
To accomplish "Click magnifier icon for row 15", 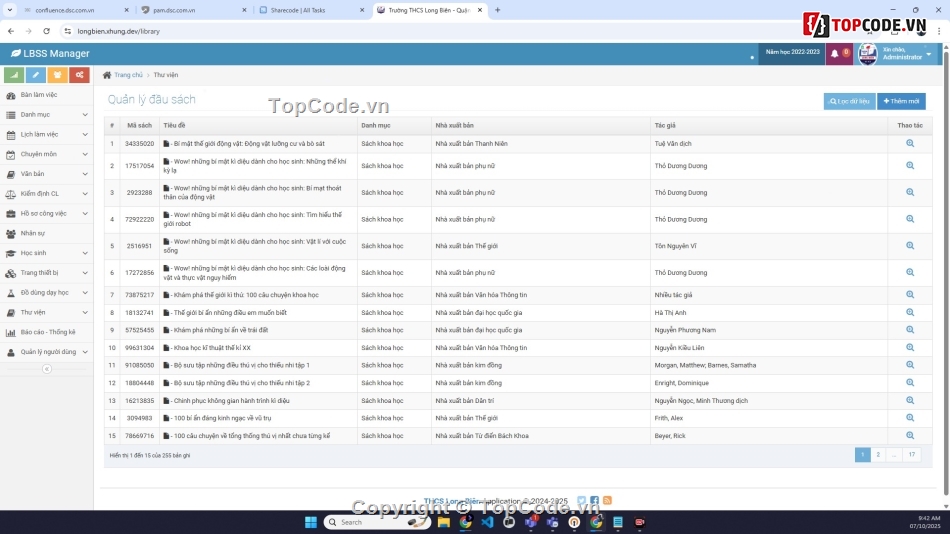I will [x=910, y=436].
